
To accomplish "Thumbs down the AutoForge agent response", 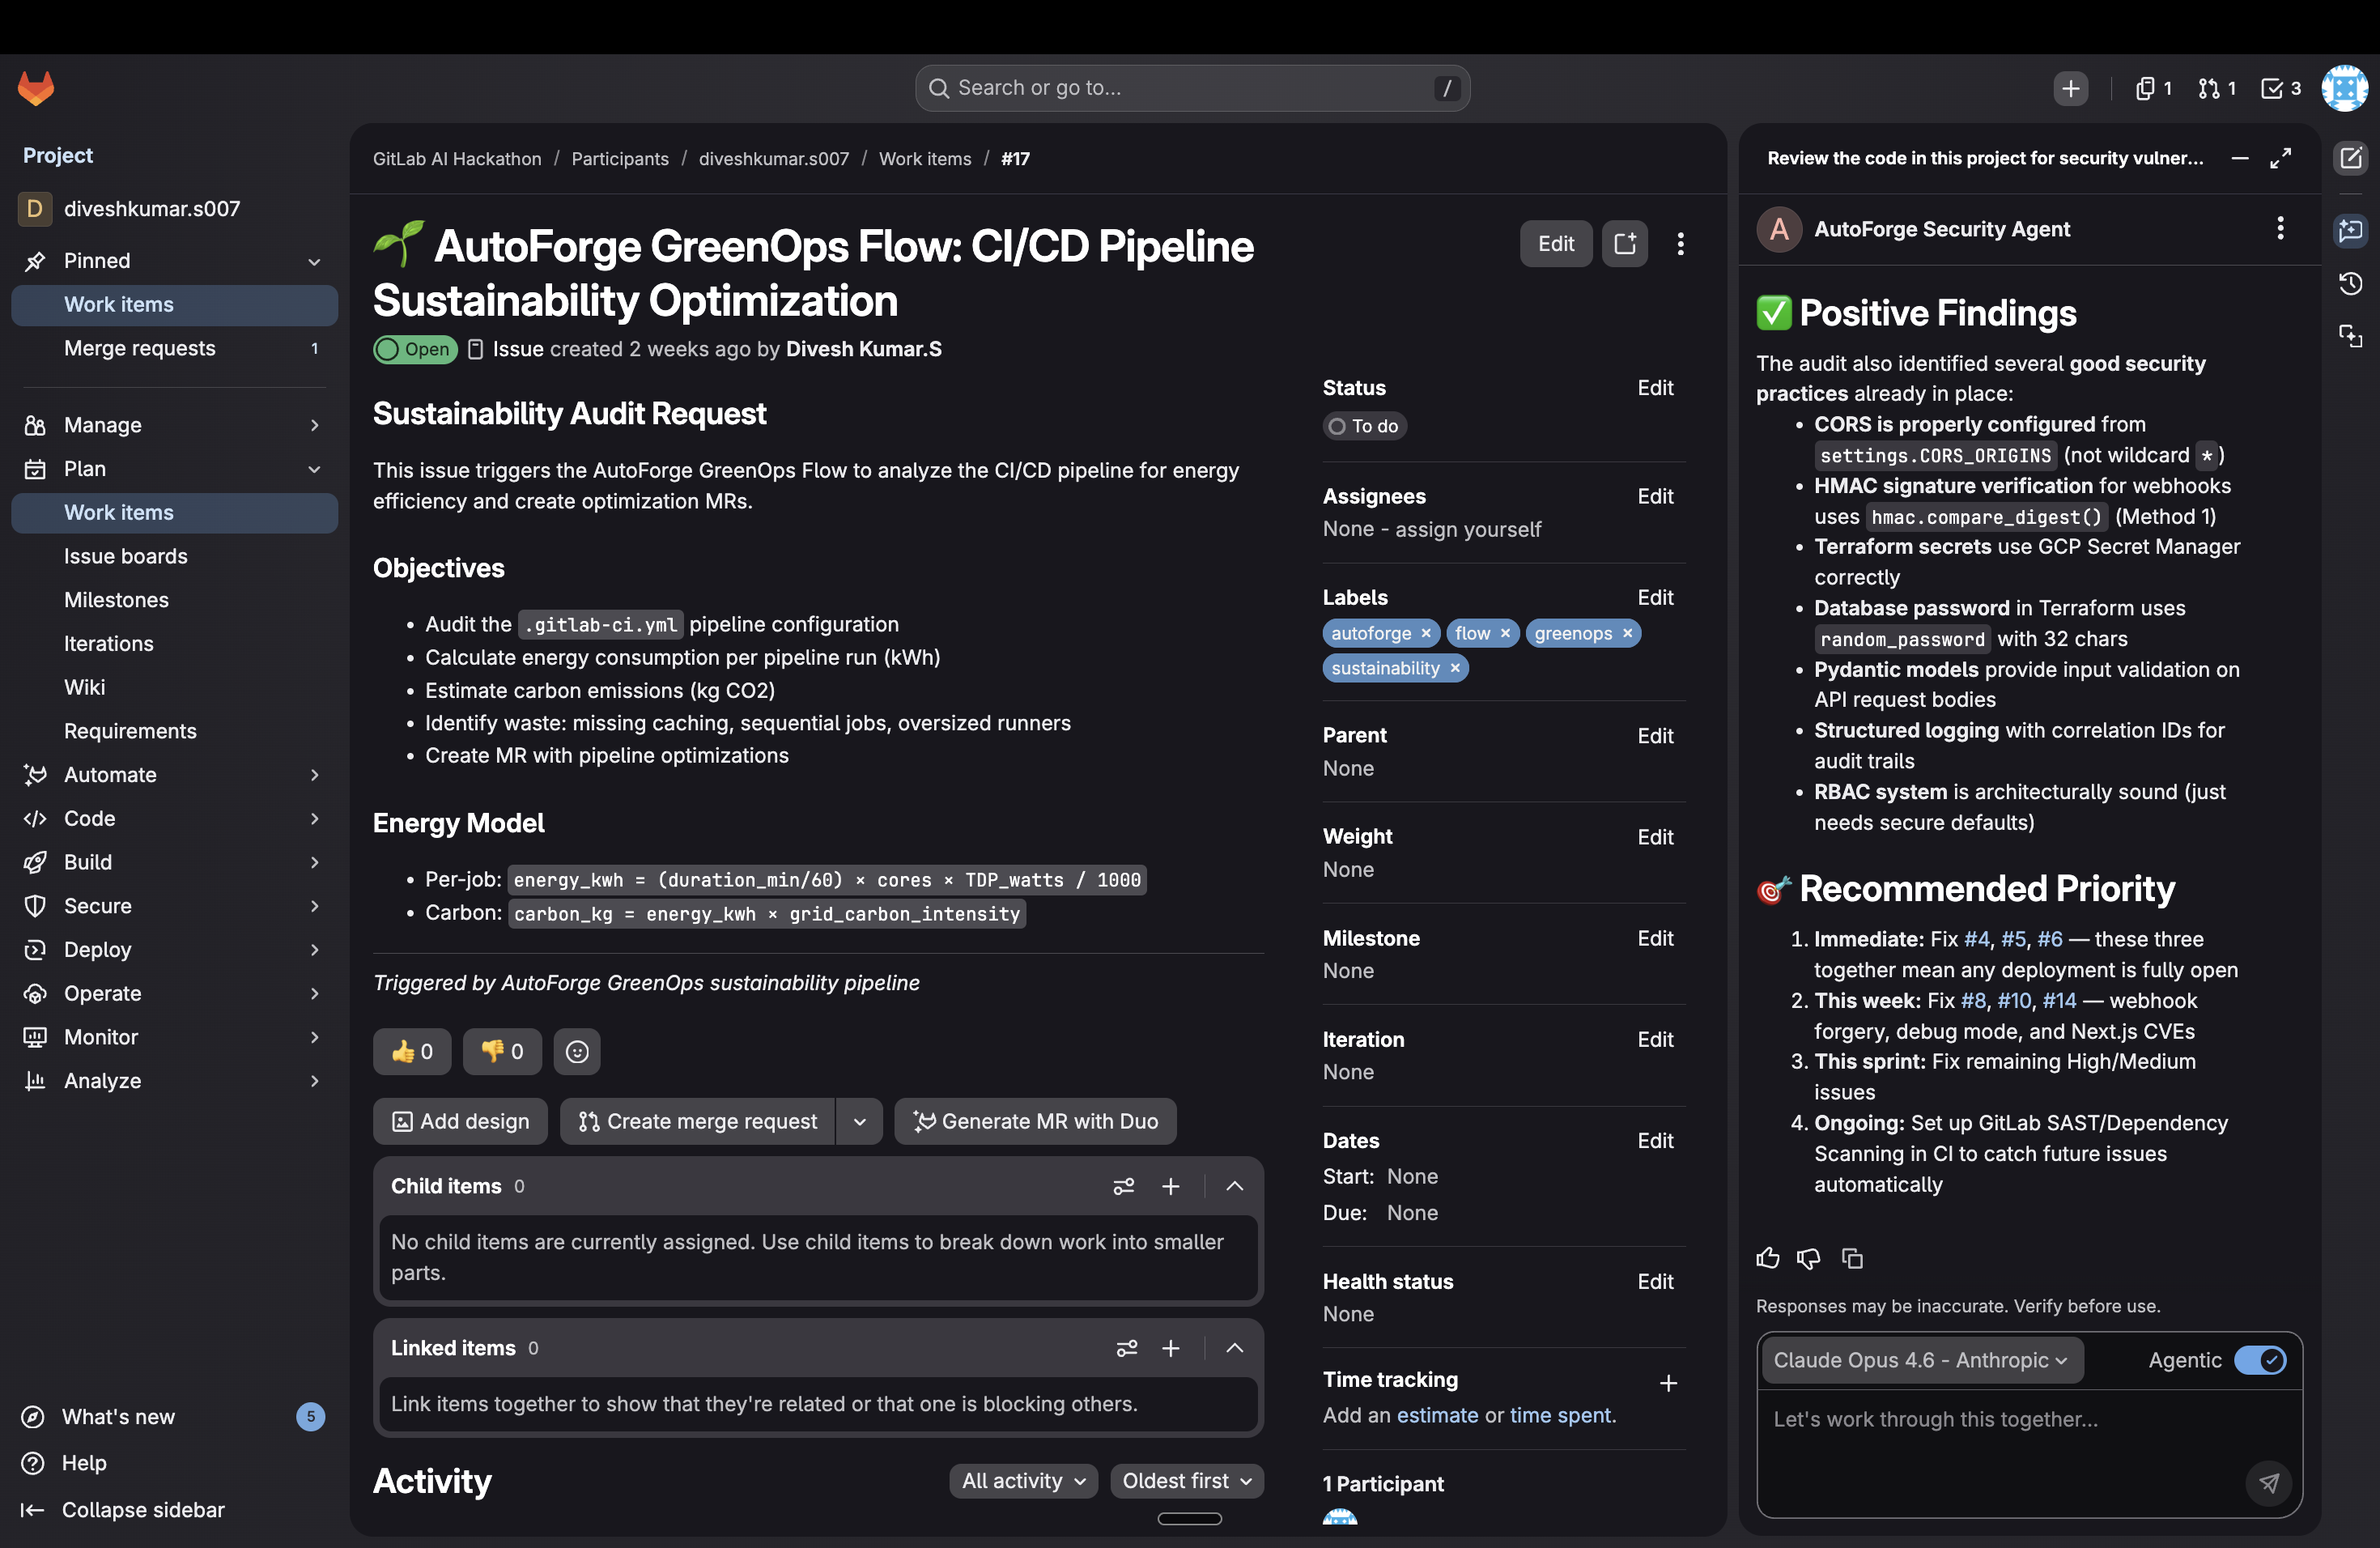I will click(1808, 1258).
